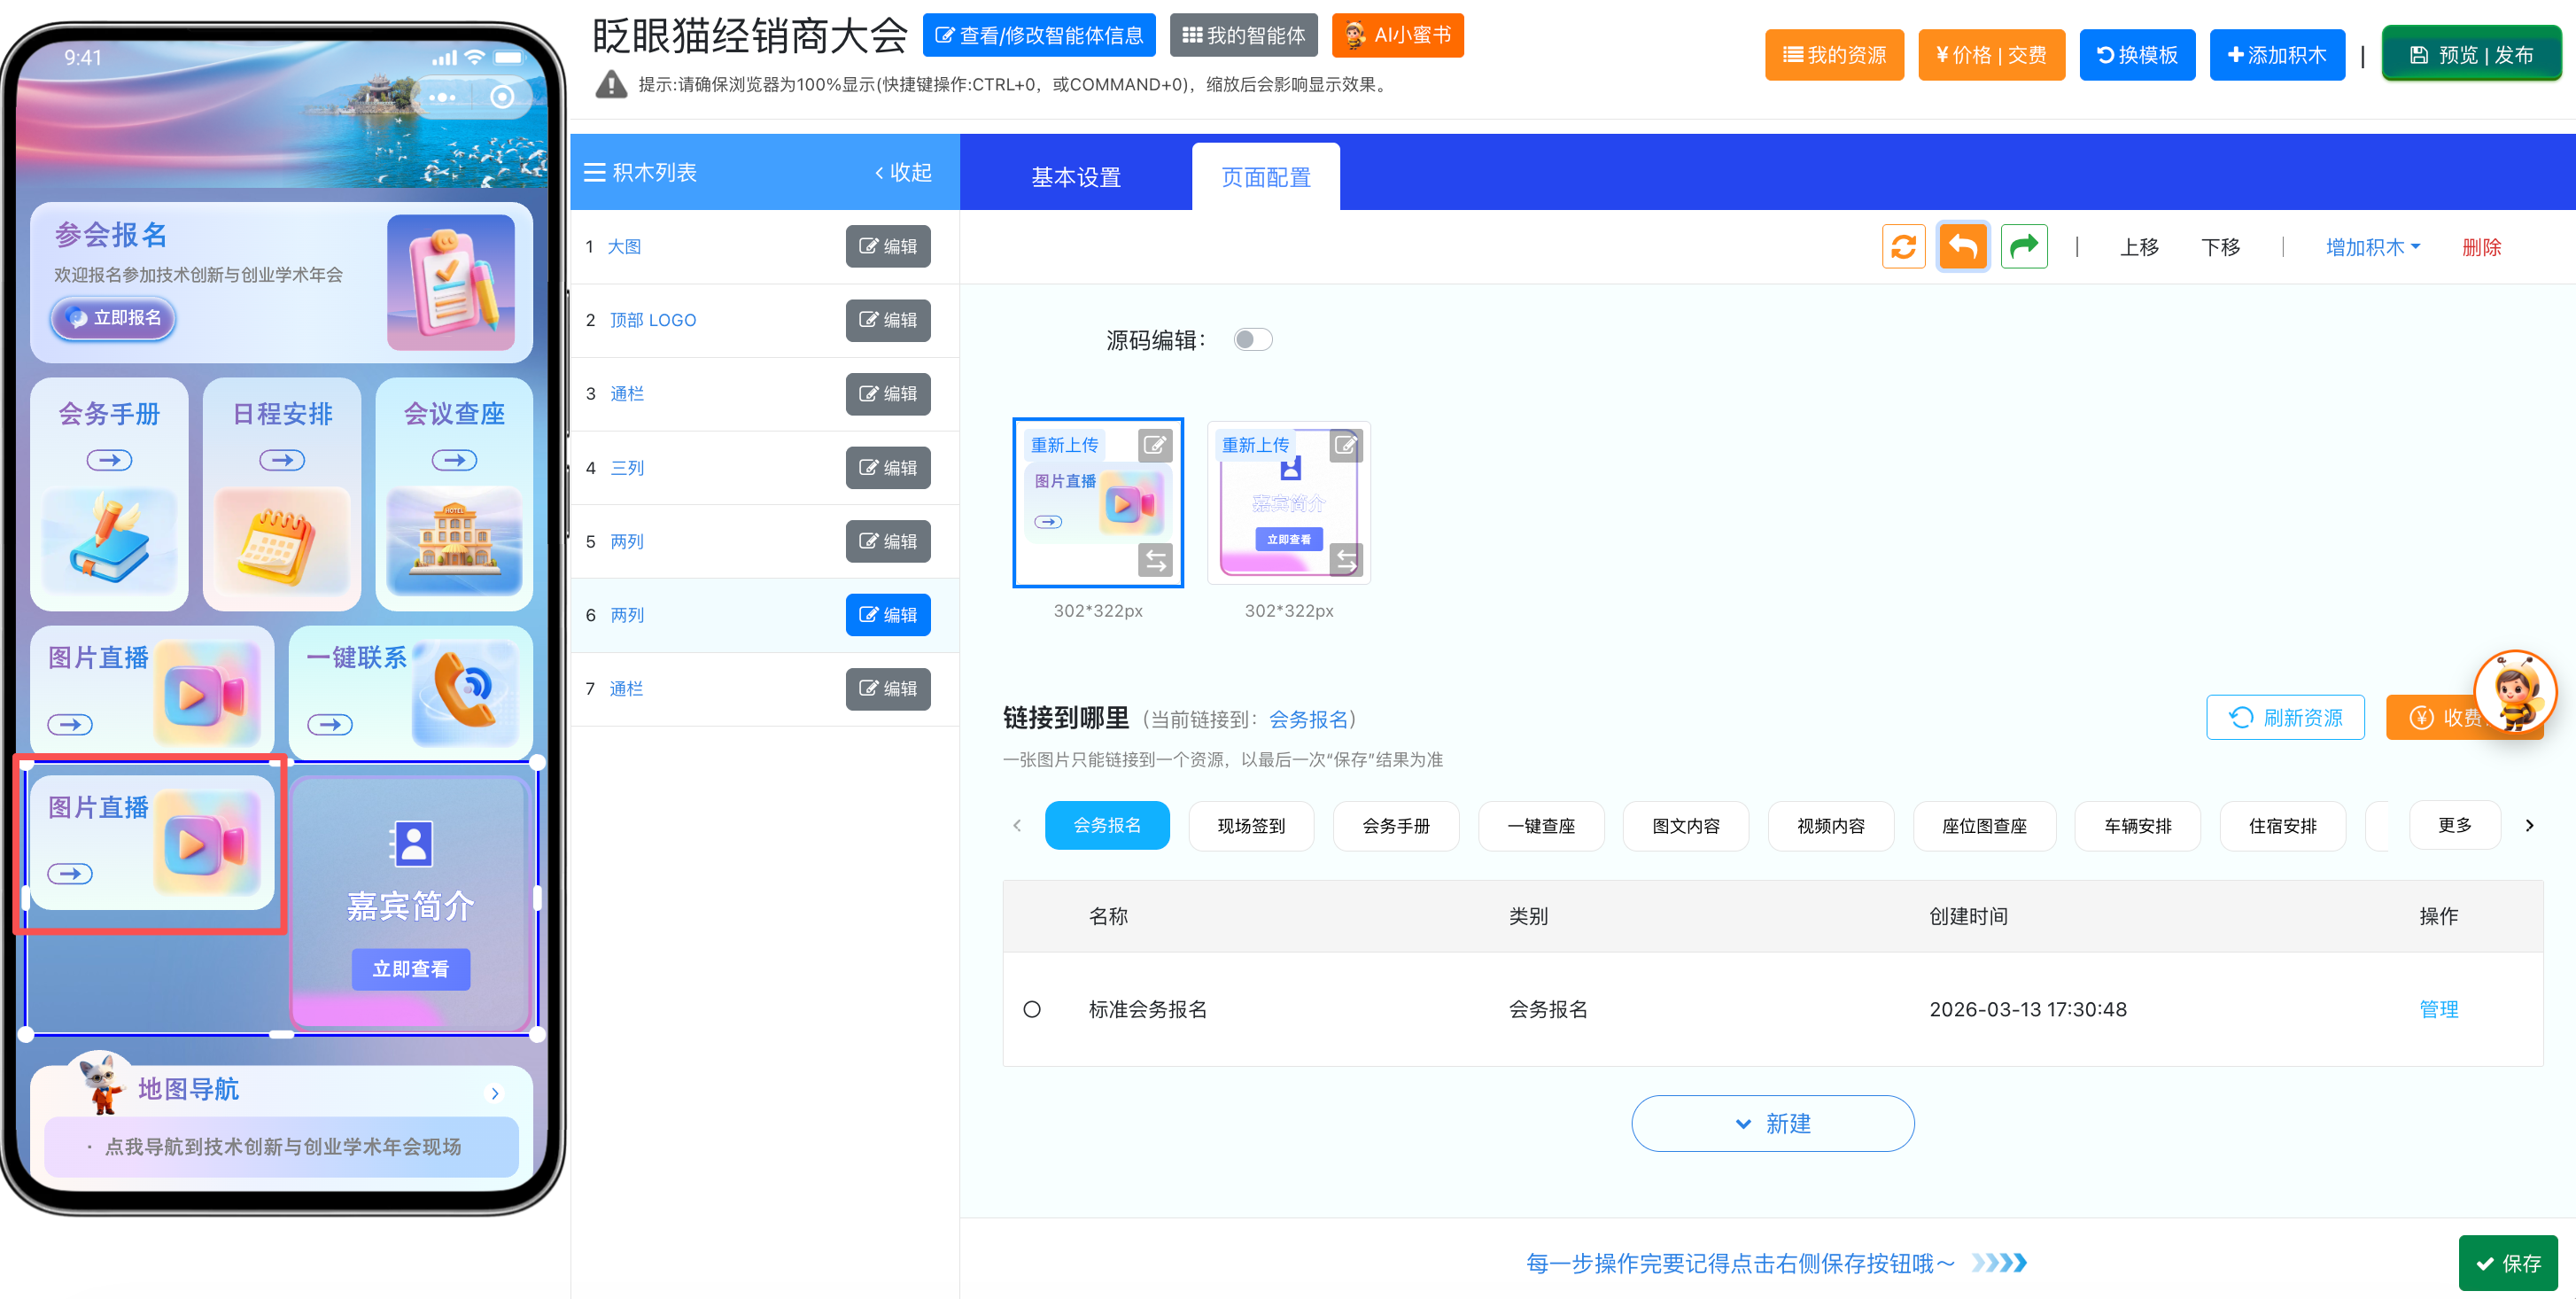Click the orange undo arrow icon
Screen dimensions: 2576x1299
click(1963, 247)
